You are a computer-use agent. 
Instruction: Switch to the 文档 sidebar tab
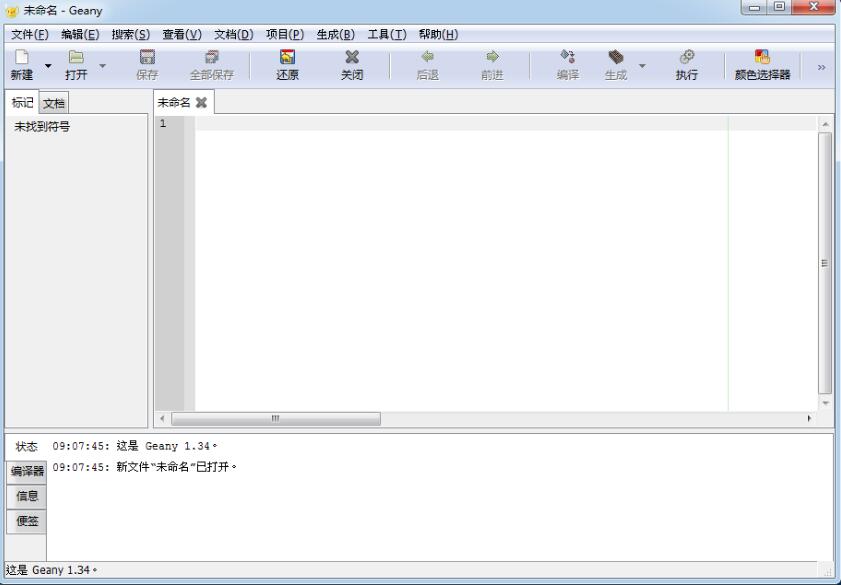pos(54,103)
